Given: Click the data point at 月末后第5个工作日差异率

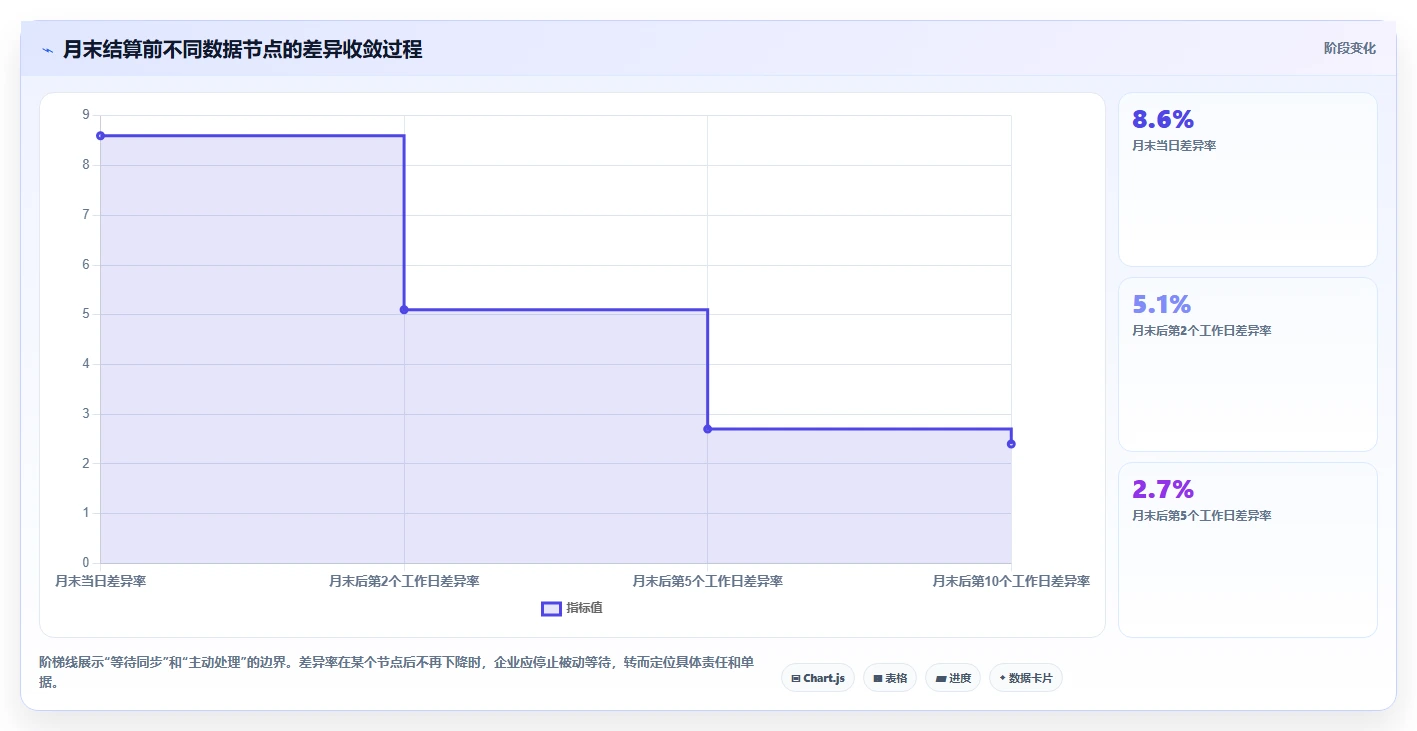Looking at the screenshot, I should [x=707, y=429].
